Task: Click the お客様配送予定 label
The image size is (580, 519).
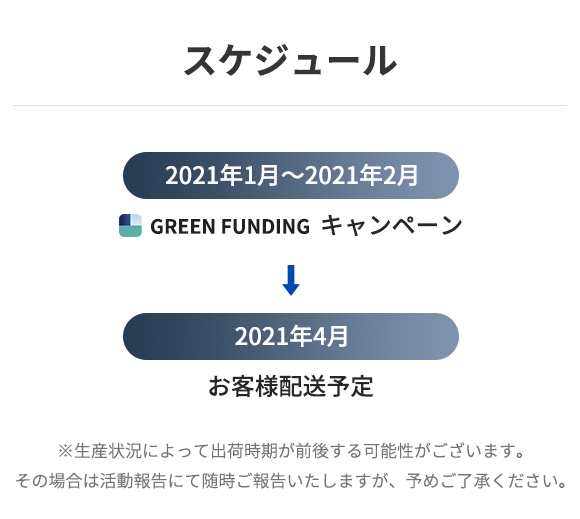Action: (x=291, y=386)
